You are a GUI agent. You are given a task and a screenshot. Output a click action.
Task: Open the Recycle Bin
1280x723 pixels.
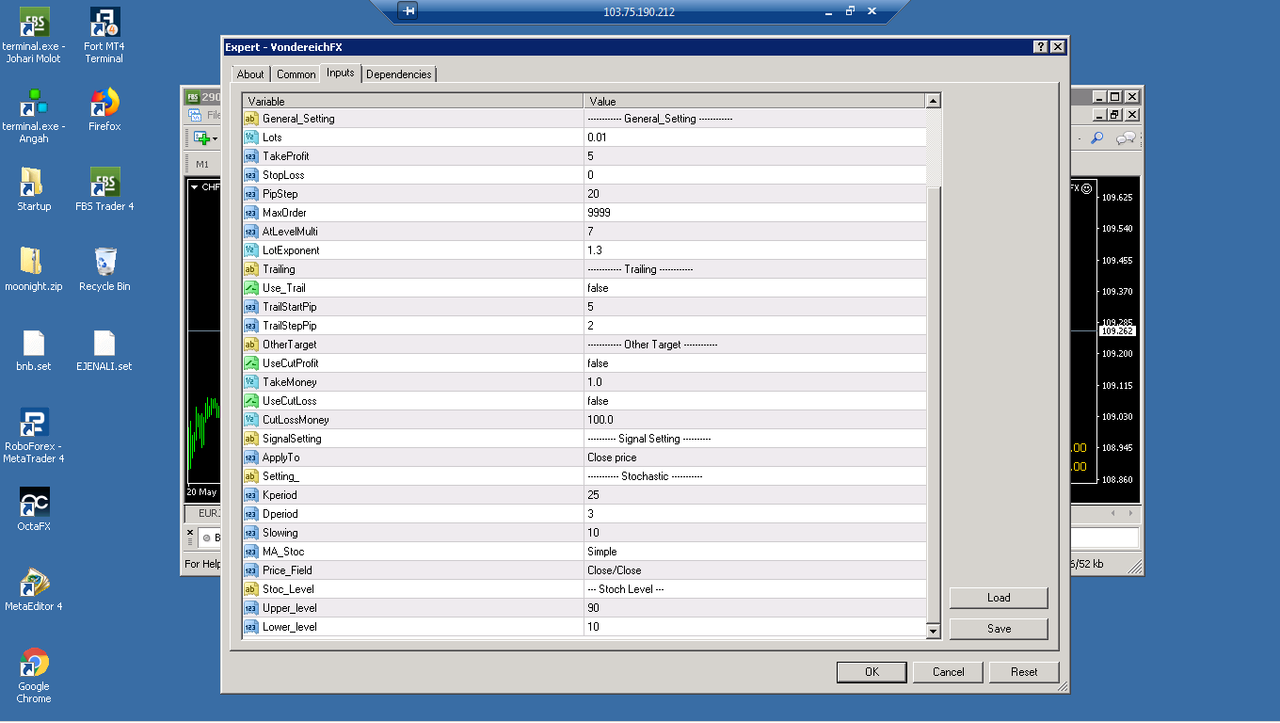click(104, 270)
